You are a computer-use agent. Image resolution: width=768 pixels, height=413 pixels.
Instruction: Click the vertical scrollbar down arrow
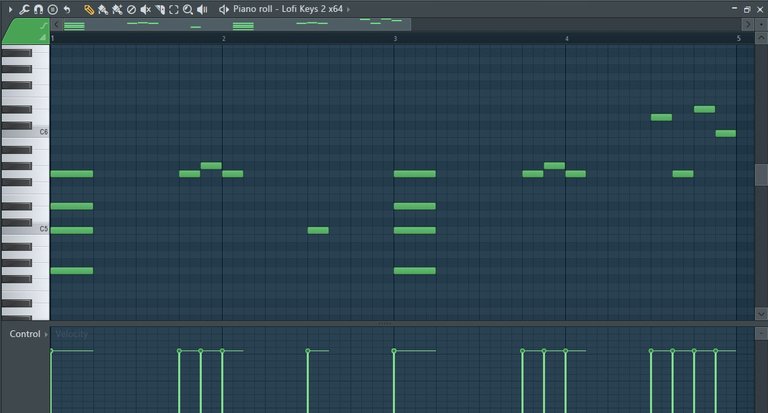pyautogui.click(x=761, y=314)
